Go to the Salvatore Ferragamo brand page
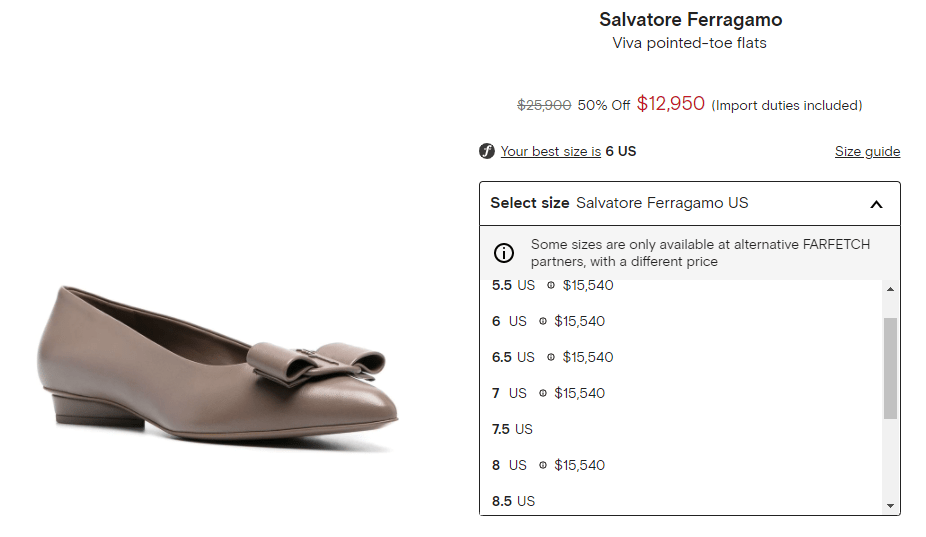Viewport: 926px width, 537px height. pyautogui.click(x=690, y=20)
